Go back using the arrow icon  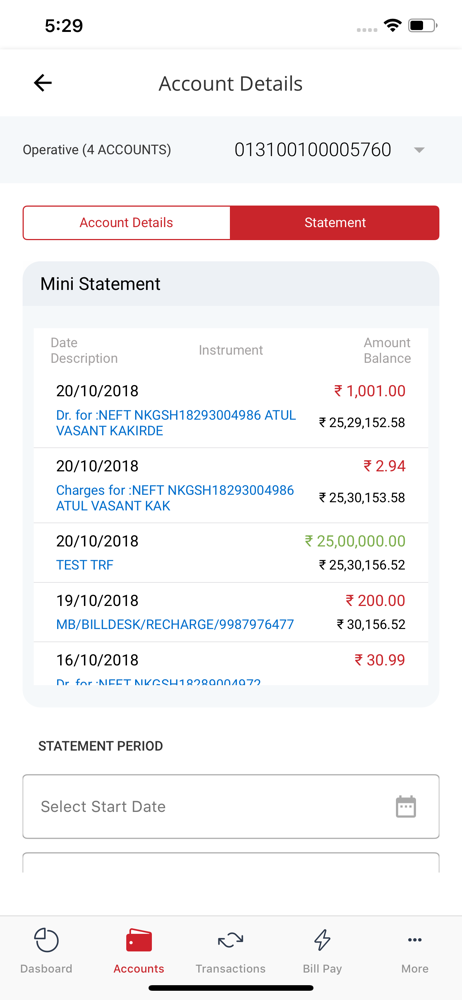click(x=43, y=83)
